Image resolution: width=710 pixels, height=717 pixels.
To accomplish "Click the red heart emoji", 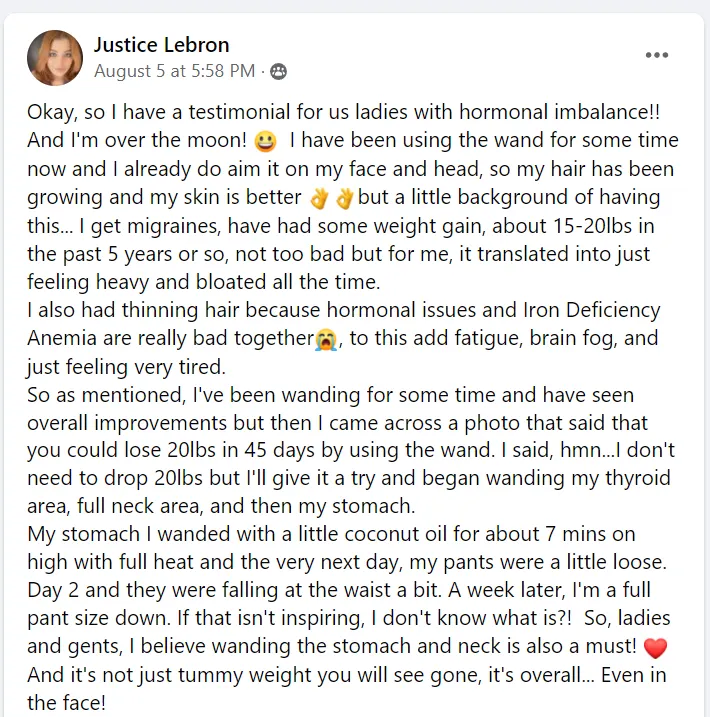I will coord(655,648).
